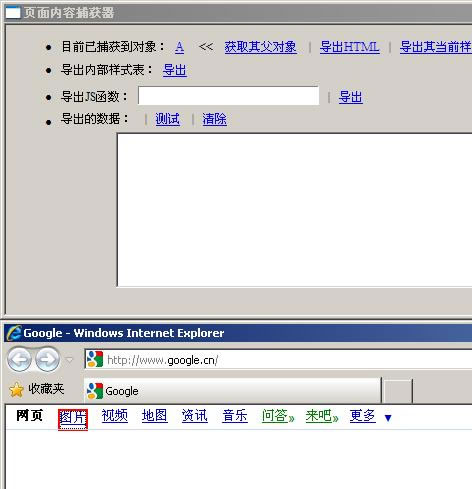Click 导出 link beside JS function field
Screen dimensions: 472x489
click(351, 97)
